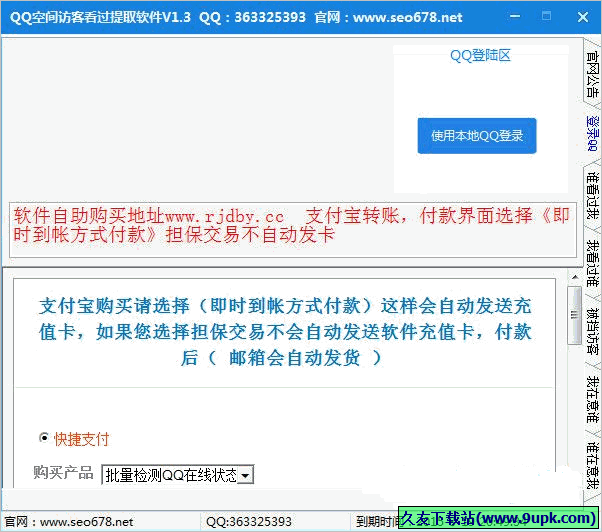Click the maximize window icon
Screen dimensions: 602x532
point(546,16)
